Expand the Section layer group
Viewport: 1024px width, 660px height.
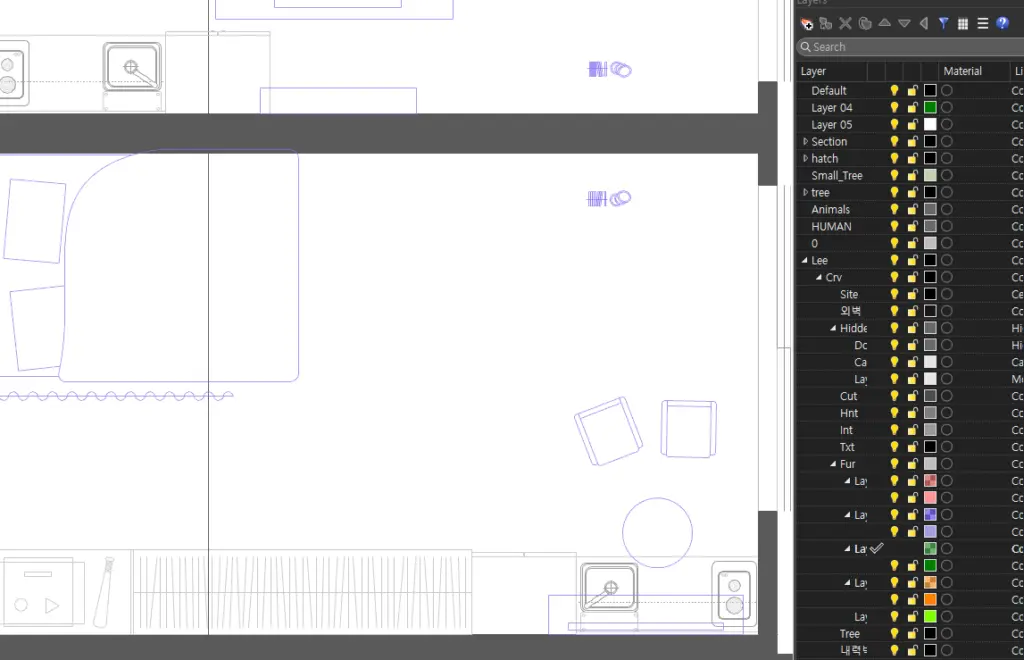coord(805,142)
